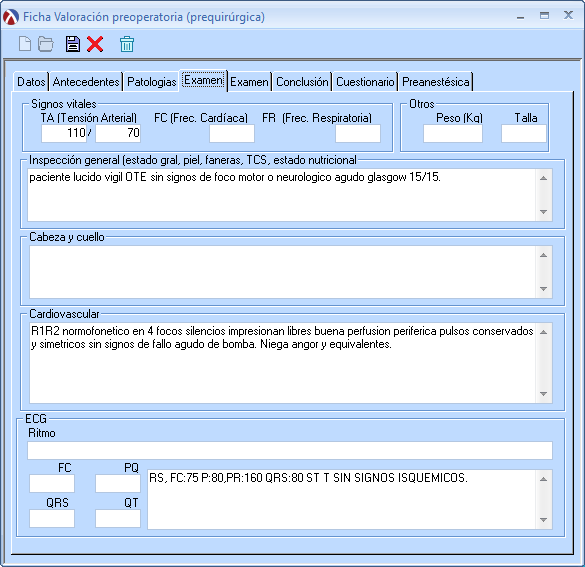The image size is (585, 567).
Task: Open the Preanestésica tab
Action: click(435, 82)
